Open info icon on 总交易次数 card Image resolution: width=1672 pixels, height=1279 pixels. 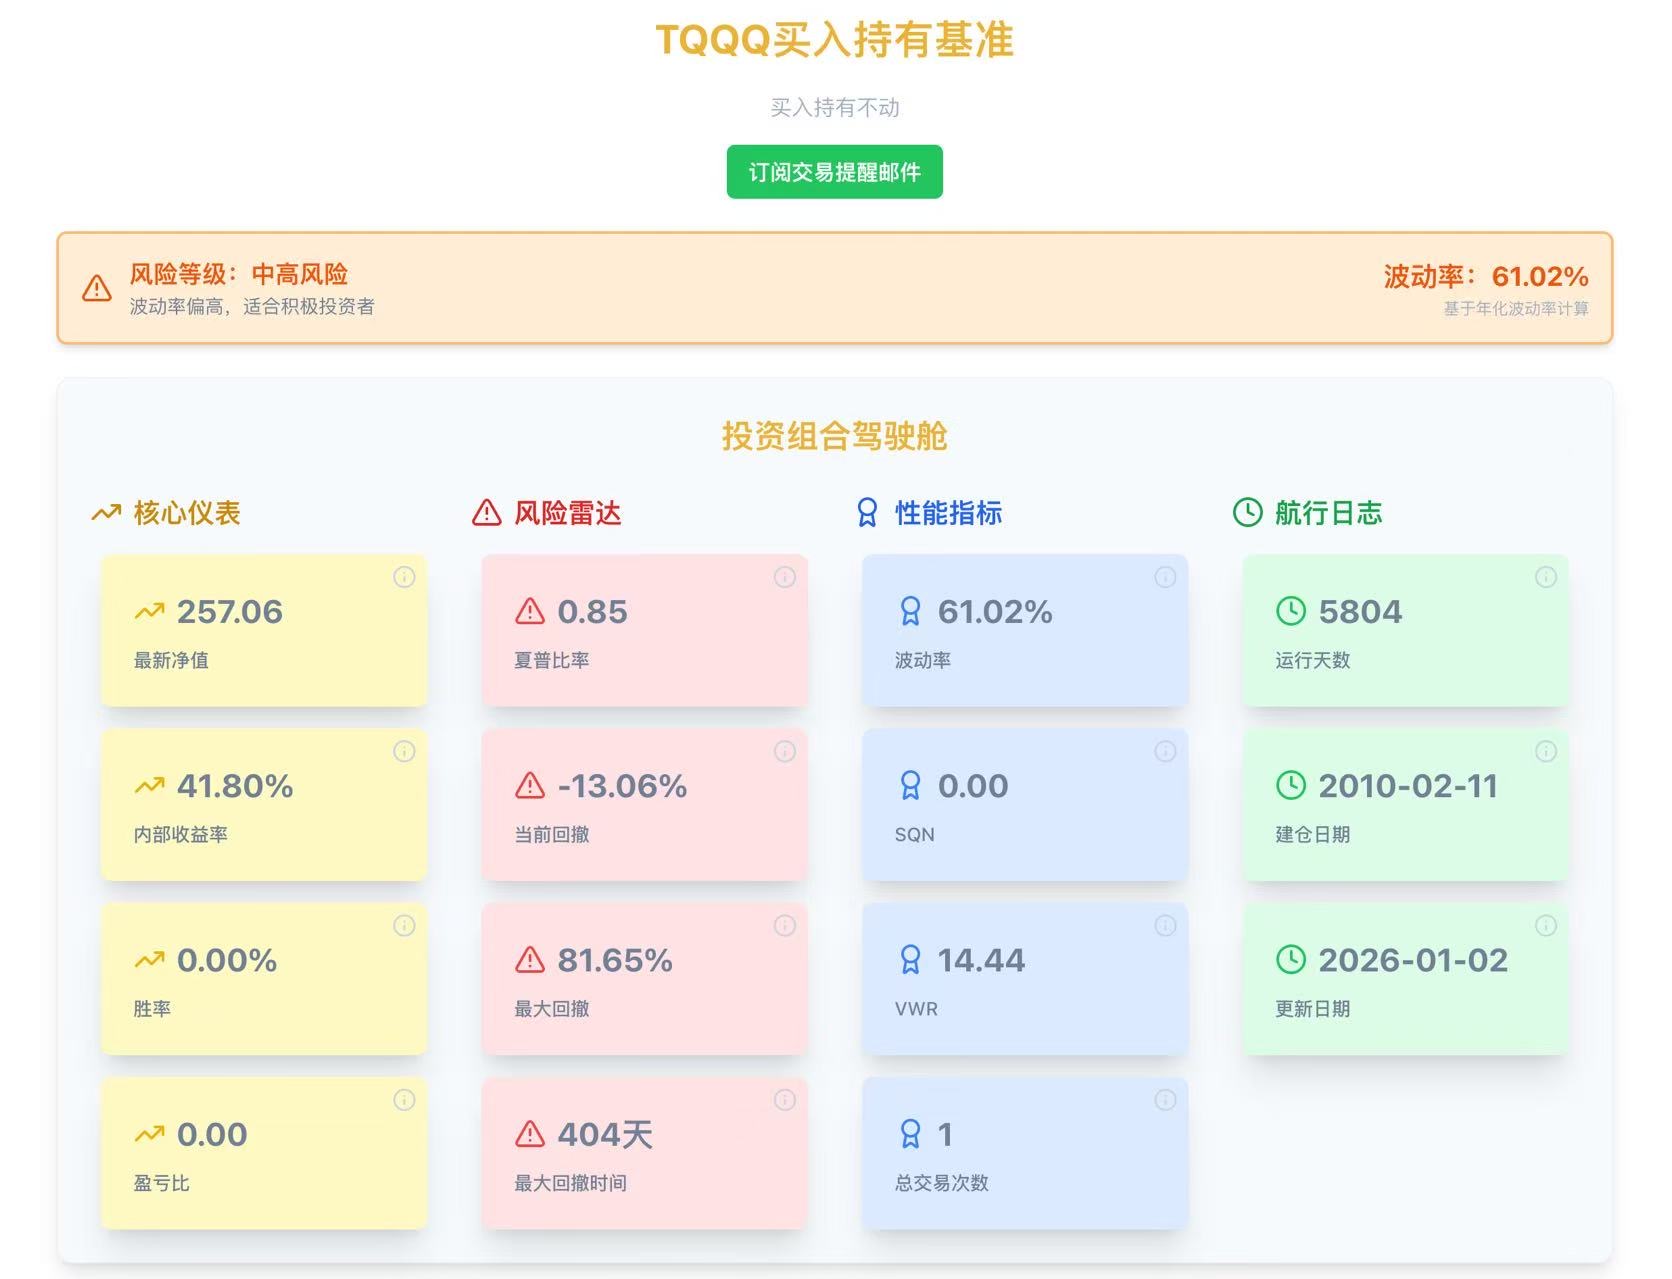1165,1100
